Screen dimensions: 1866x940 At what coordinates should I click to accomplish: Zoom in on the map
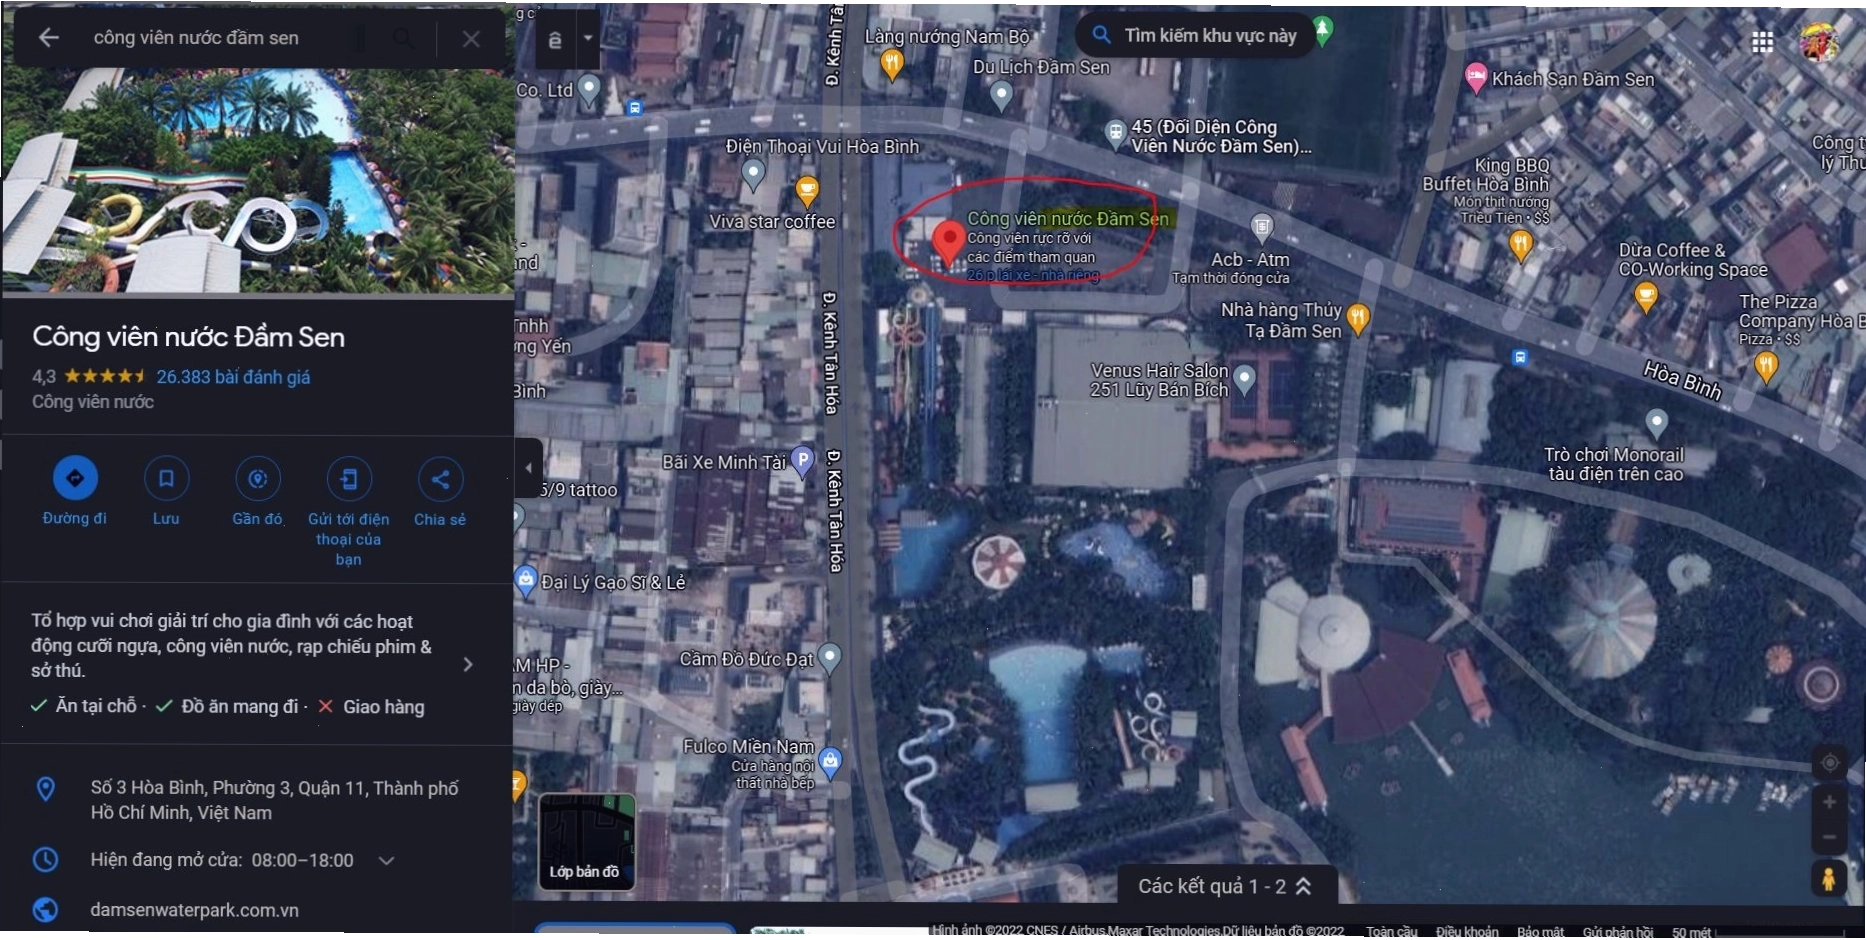point(1829,802)
